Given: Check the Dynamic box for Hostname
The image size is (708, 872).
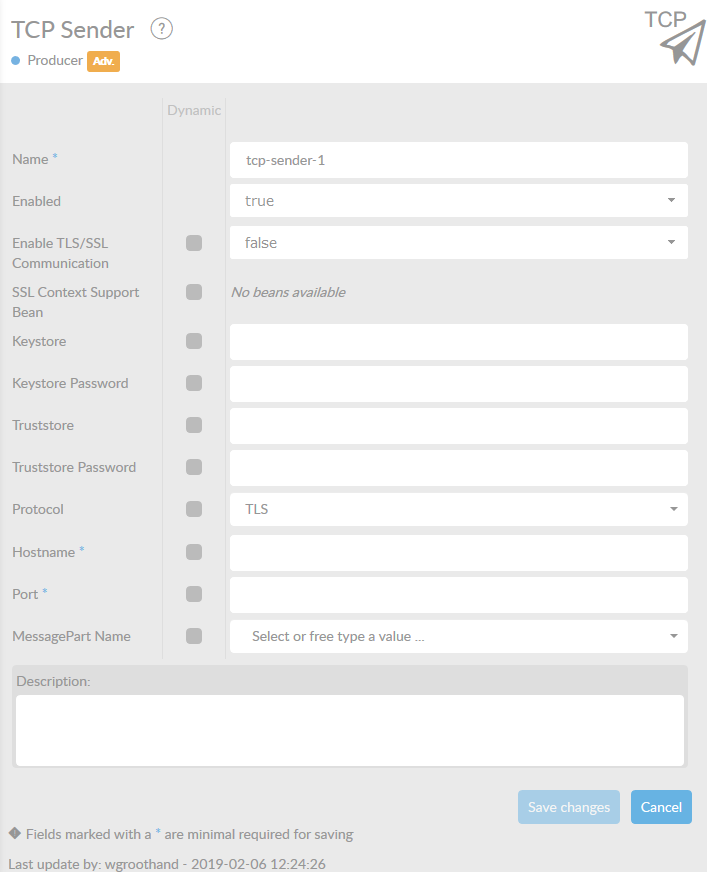Looking at the screenshot, I should (x=194, y=552).
